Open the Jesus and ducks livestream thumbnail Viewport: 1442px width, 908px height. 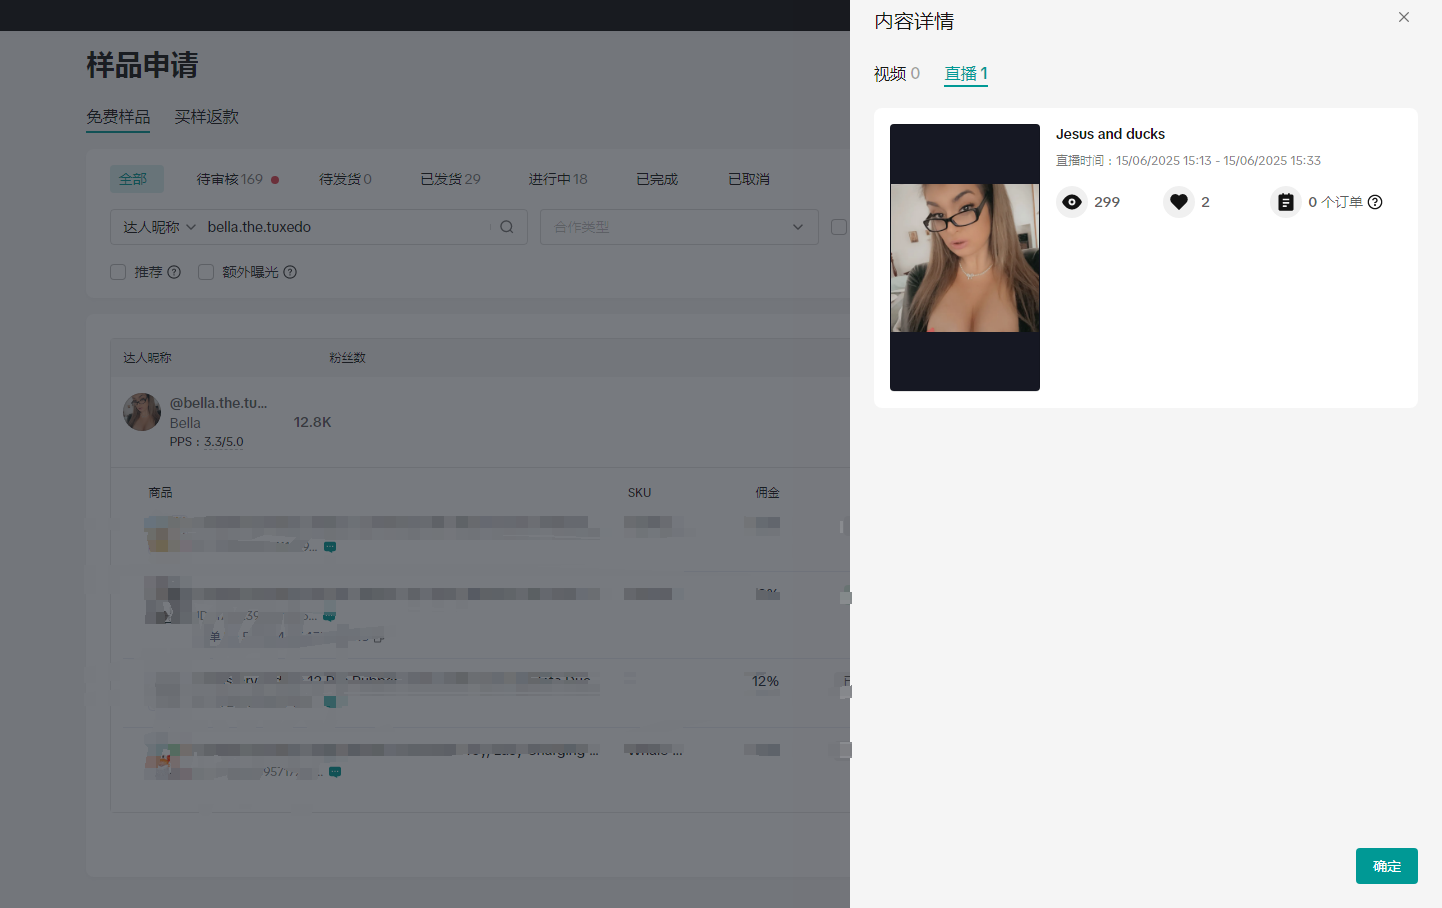click(965, 257)
